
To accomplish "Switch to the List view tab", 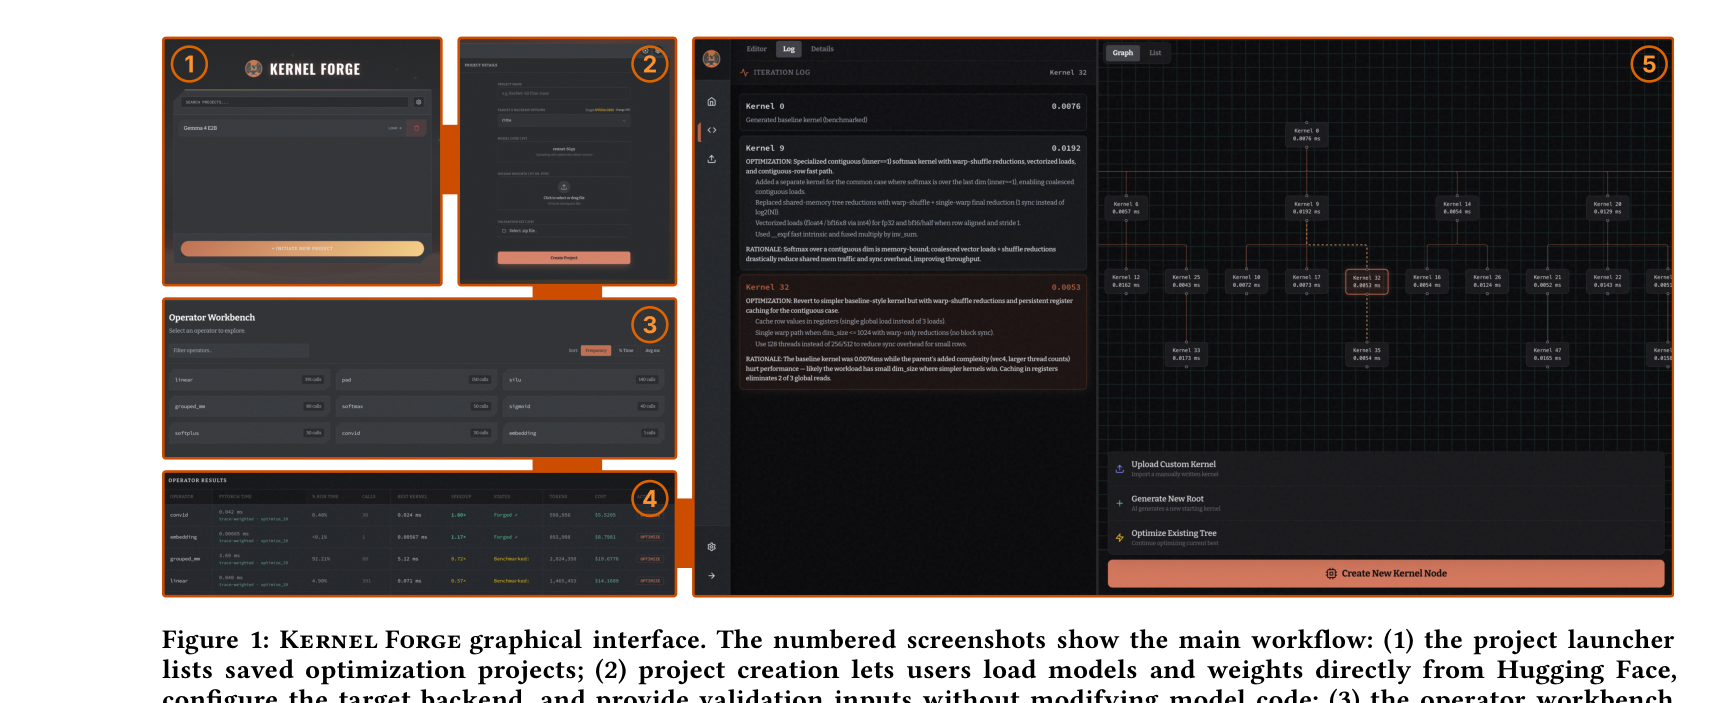I will tap(1155, 53).
